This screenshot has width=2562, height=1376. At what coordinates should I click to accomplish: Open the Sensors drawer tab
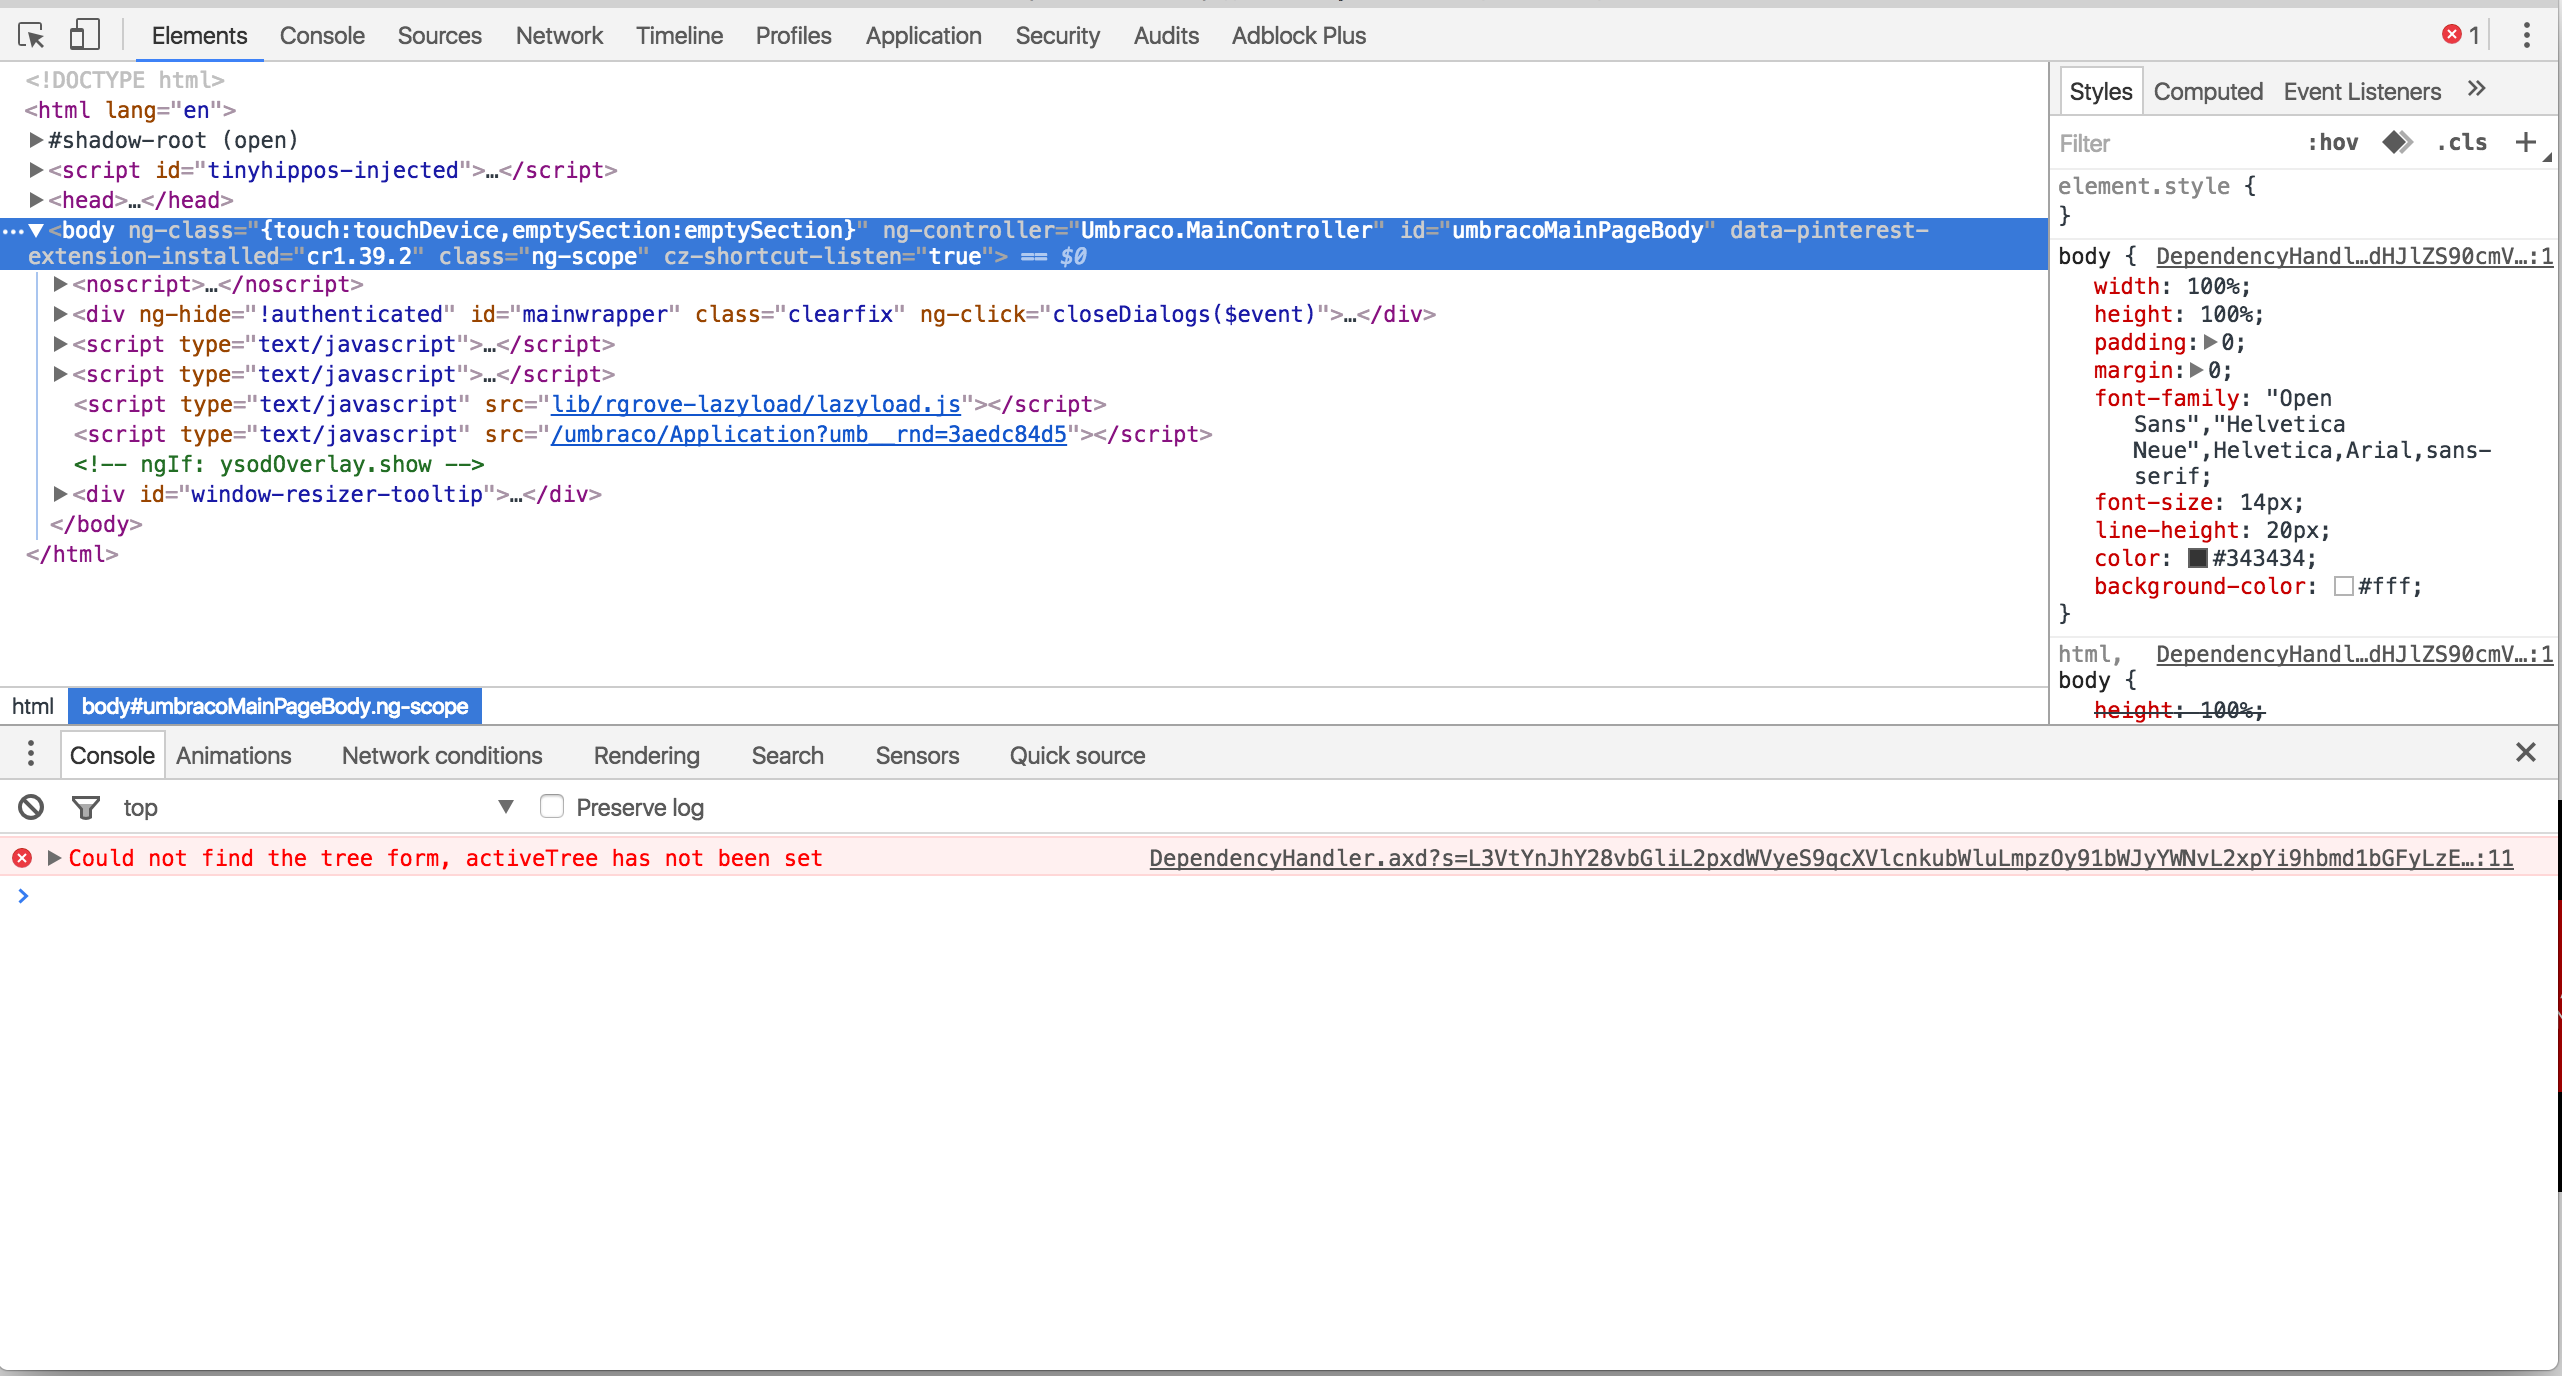pos(917,755)
